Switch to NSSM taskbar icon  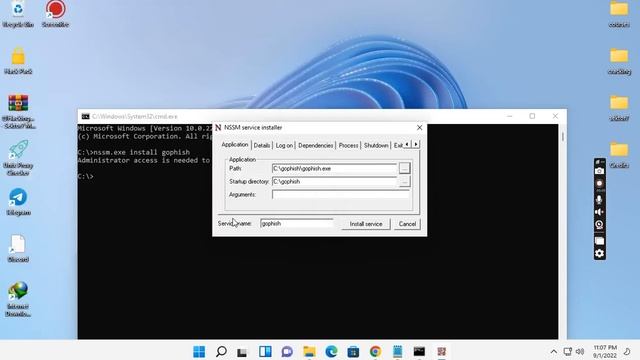click(441, 351)
